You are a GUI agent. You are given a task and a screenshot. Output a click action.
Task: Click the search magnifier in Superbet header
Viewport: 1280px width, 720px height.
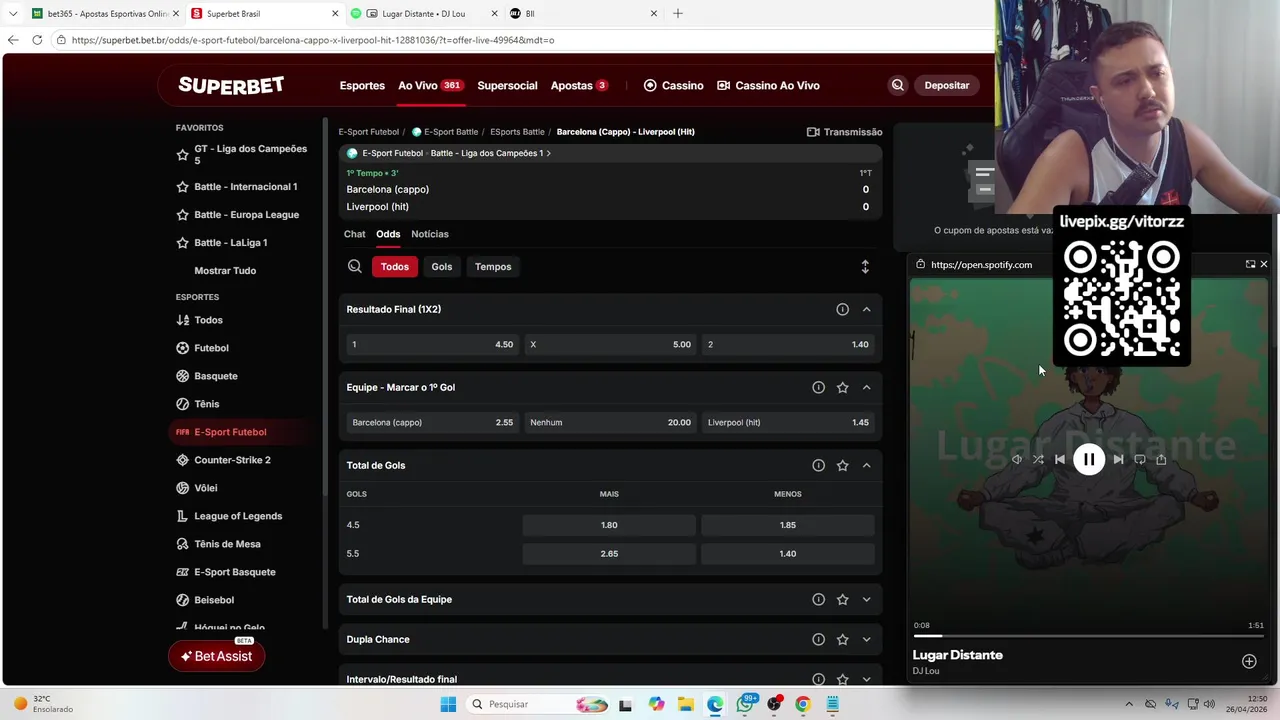click(x=897, y=85)
